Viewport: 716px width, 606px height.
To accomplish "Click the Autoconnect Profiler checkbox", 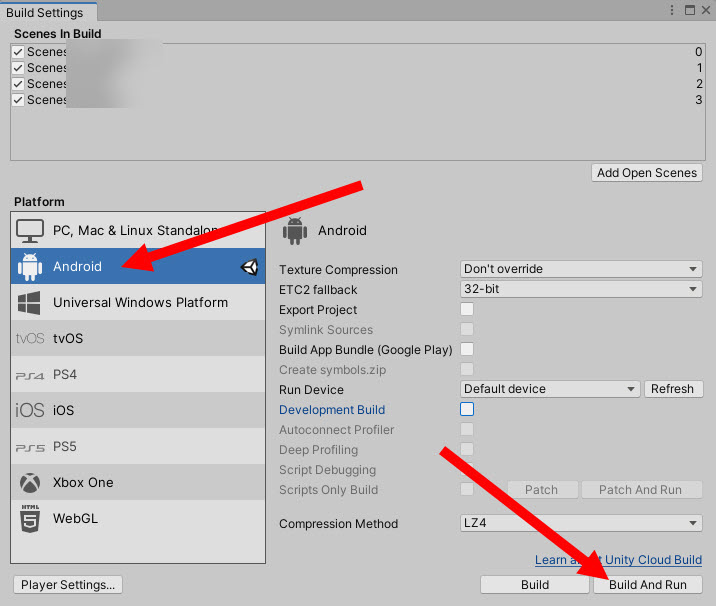I will point(467,429).
